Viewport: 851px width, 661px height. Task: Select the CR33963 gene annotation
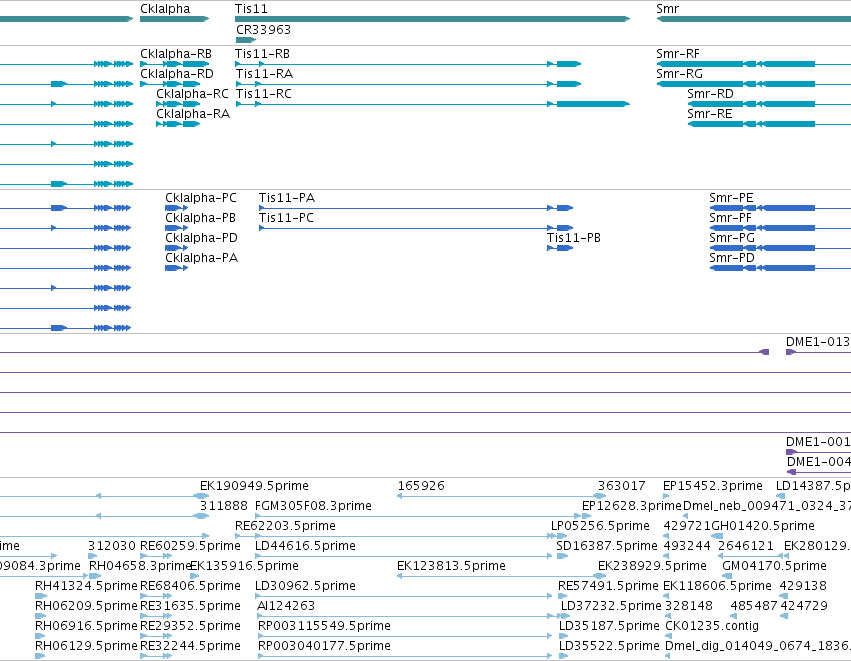point(263,30)
